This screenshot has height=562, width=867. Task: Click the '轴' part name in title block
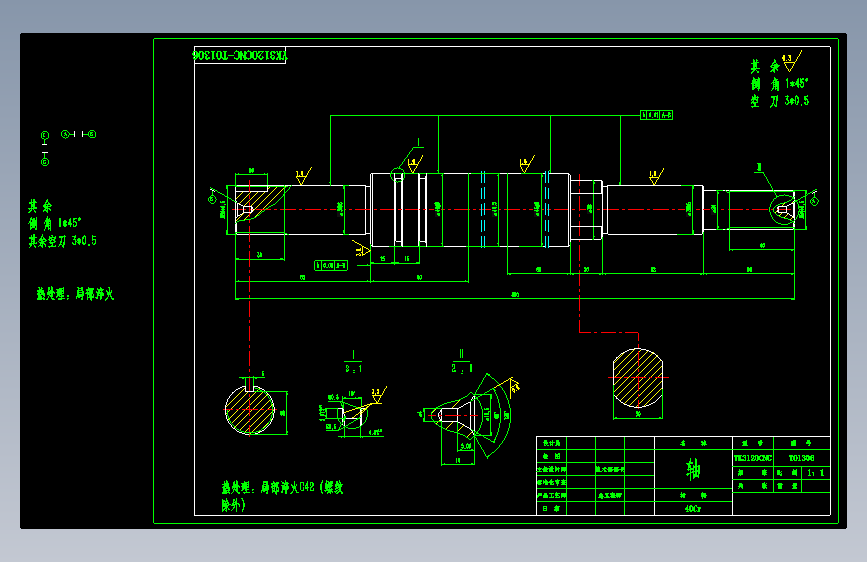click(x=693, y=469)
